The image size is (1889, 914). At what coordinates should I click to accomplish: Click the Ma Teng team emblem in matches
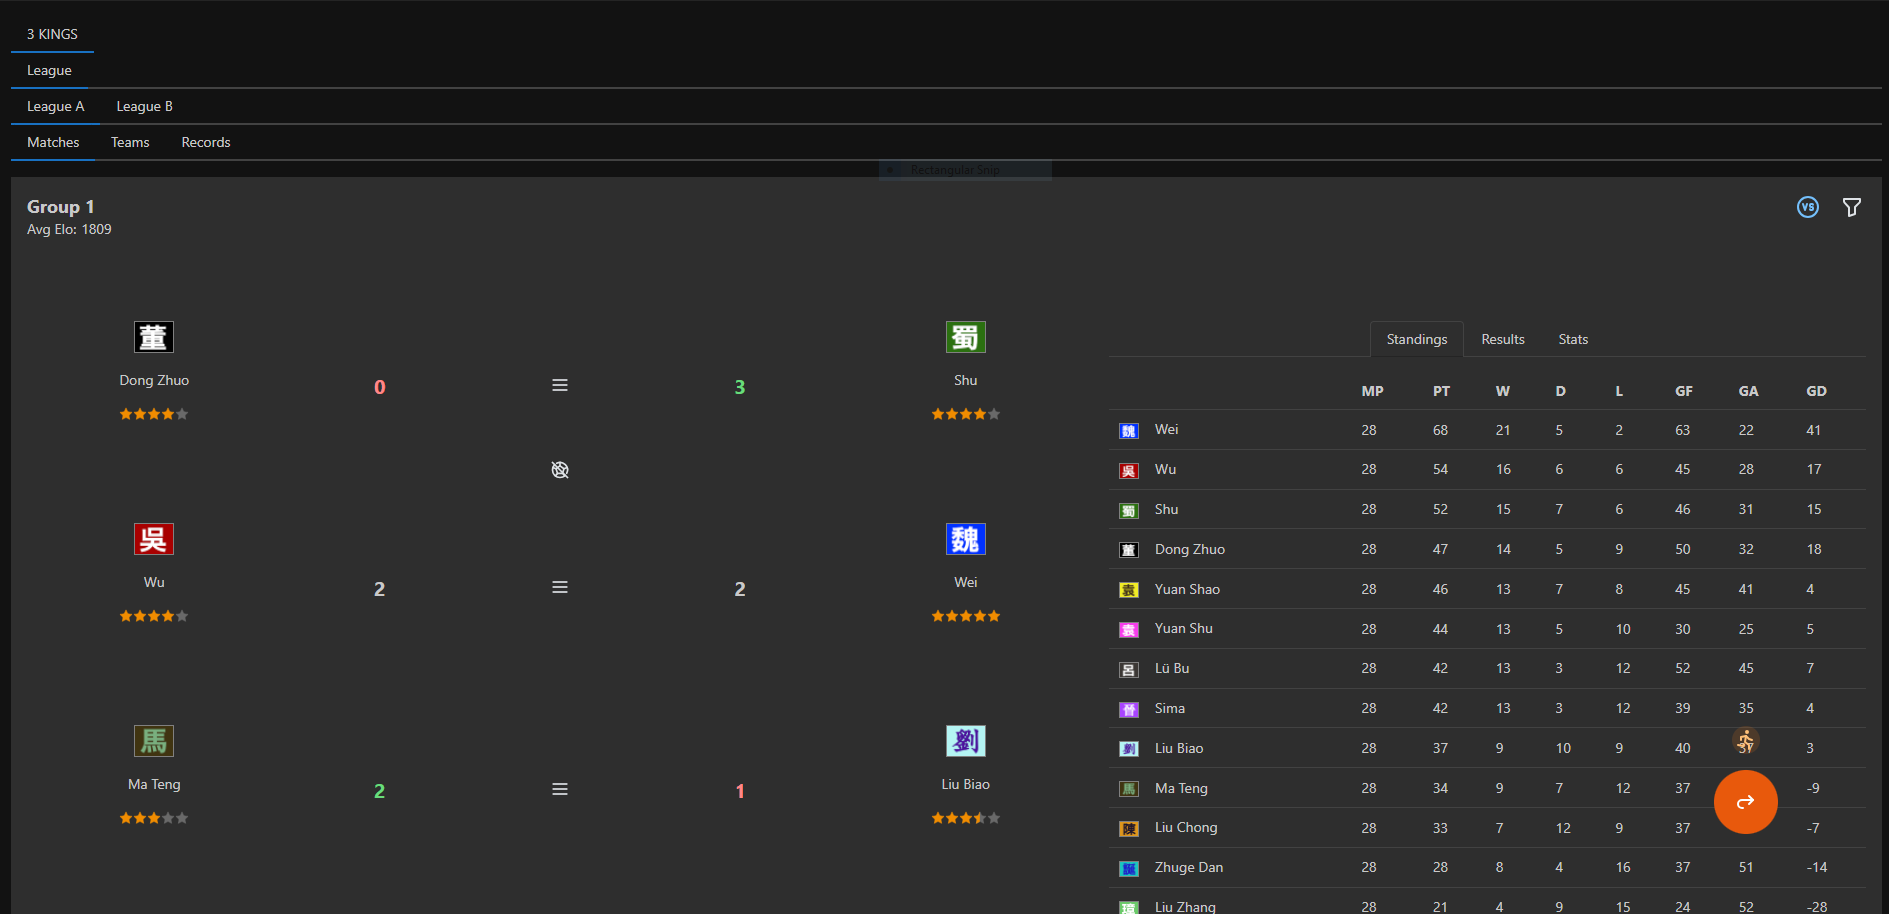pos(154,741)
